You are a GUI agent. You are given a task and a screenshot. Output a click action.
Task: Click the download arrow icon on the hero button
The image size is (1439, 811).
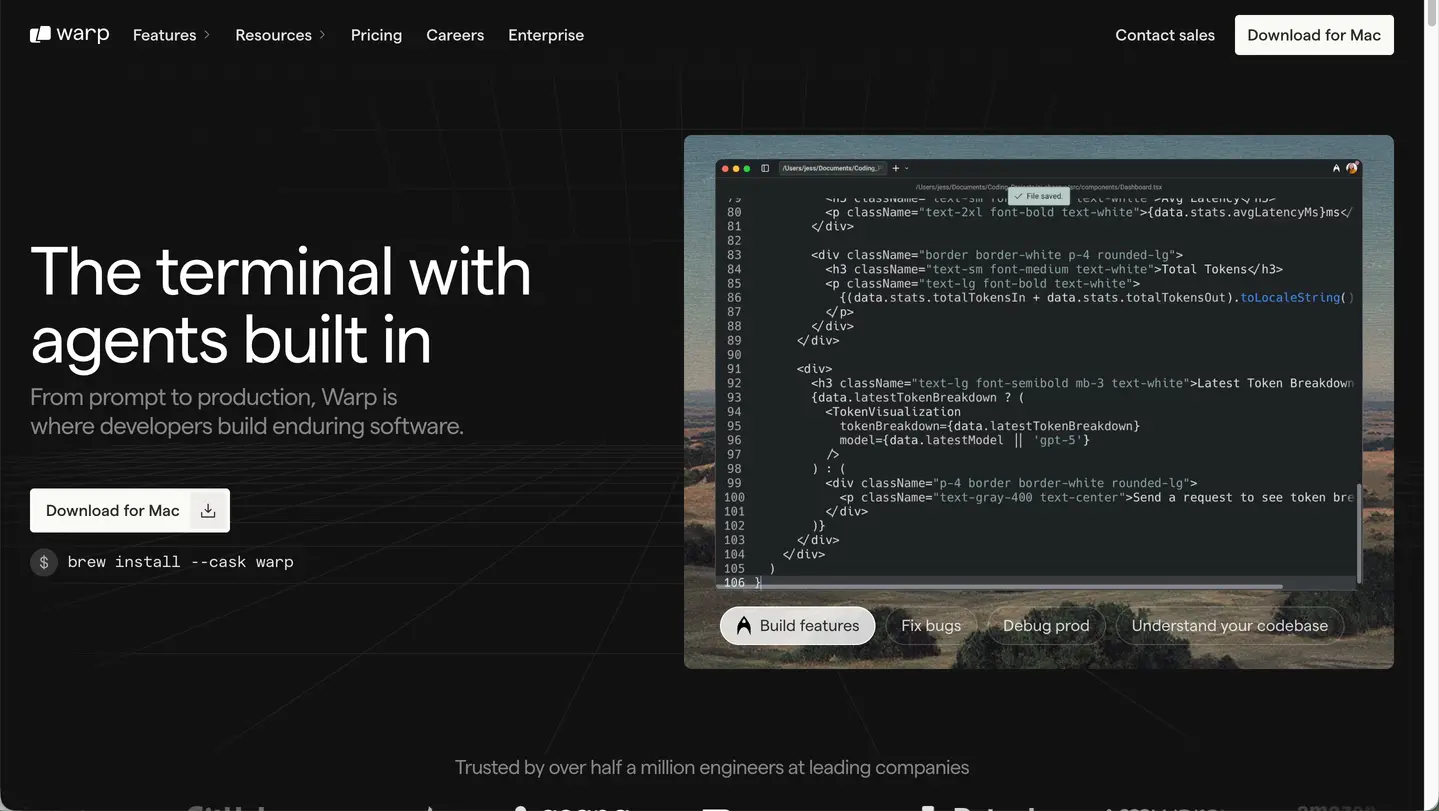tap(208, 511)
